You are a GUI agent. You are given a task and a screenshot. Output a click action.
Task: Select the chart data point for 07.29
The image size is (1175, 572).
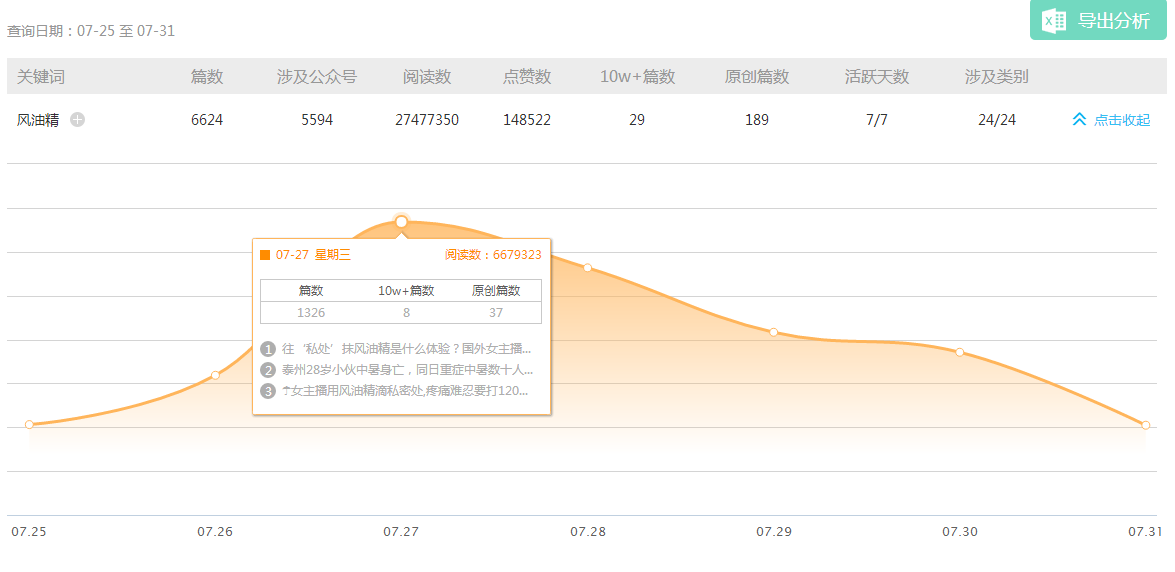[x=774, y=332]
